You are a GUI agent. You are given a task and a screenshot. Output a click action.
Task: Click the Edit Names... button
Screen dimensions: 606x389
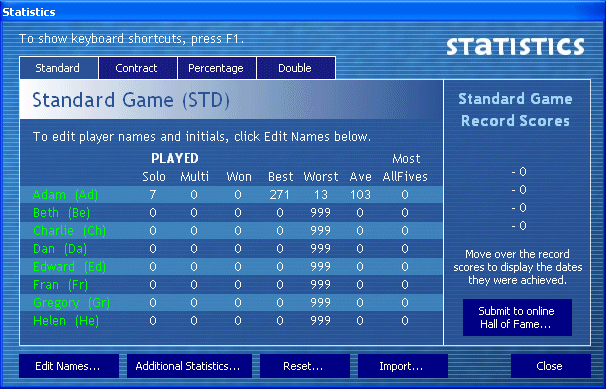(68, 366)
